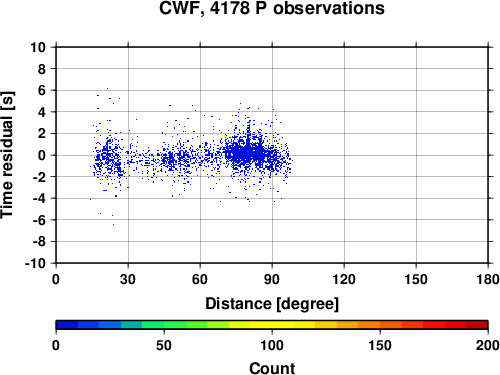Click the Count colorbar label
Image resolution: width=500 pixels, height=375 pixels.
click(272, 368)
